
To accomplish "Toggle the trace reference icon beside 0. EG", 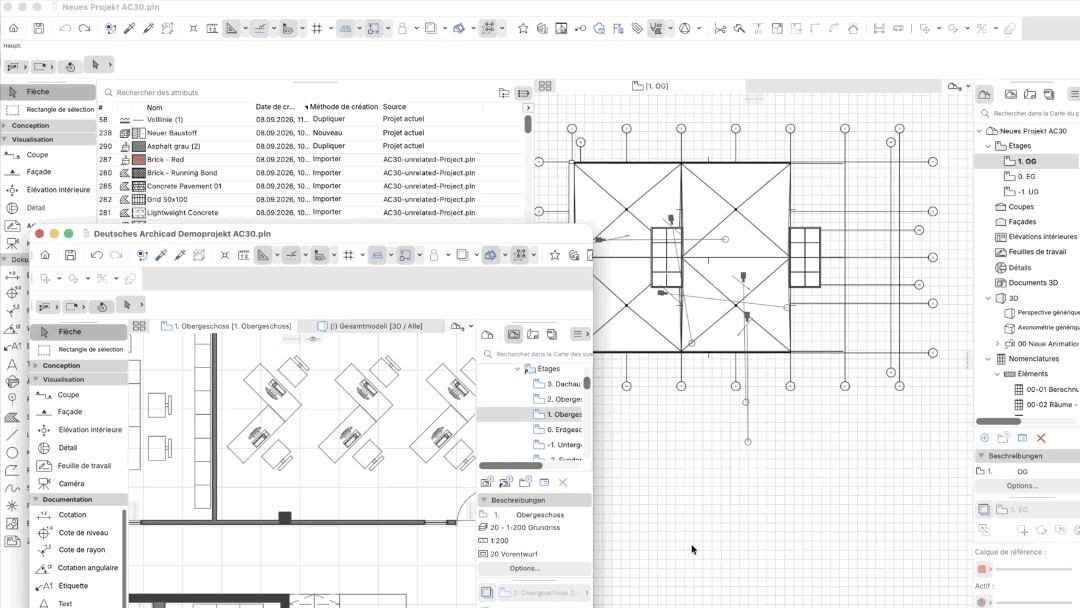I will click(984, 510).
